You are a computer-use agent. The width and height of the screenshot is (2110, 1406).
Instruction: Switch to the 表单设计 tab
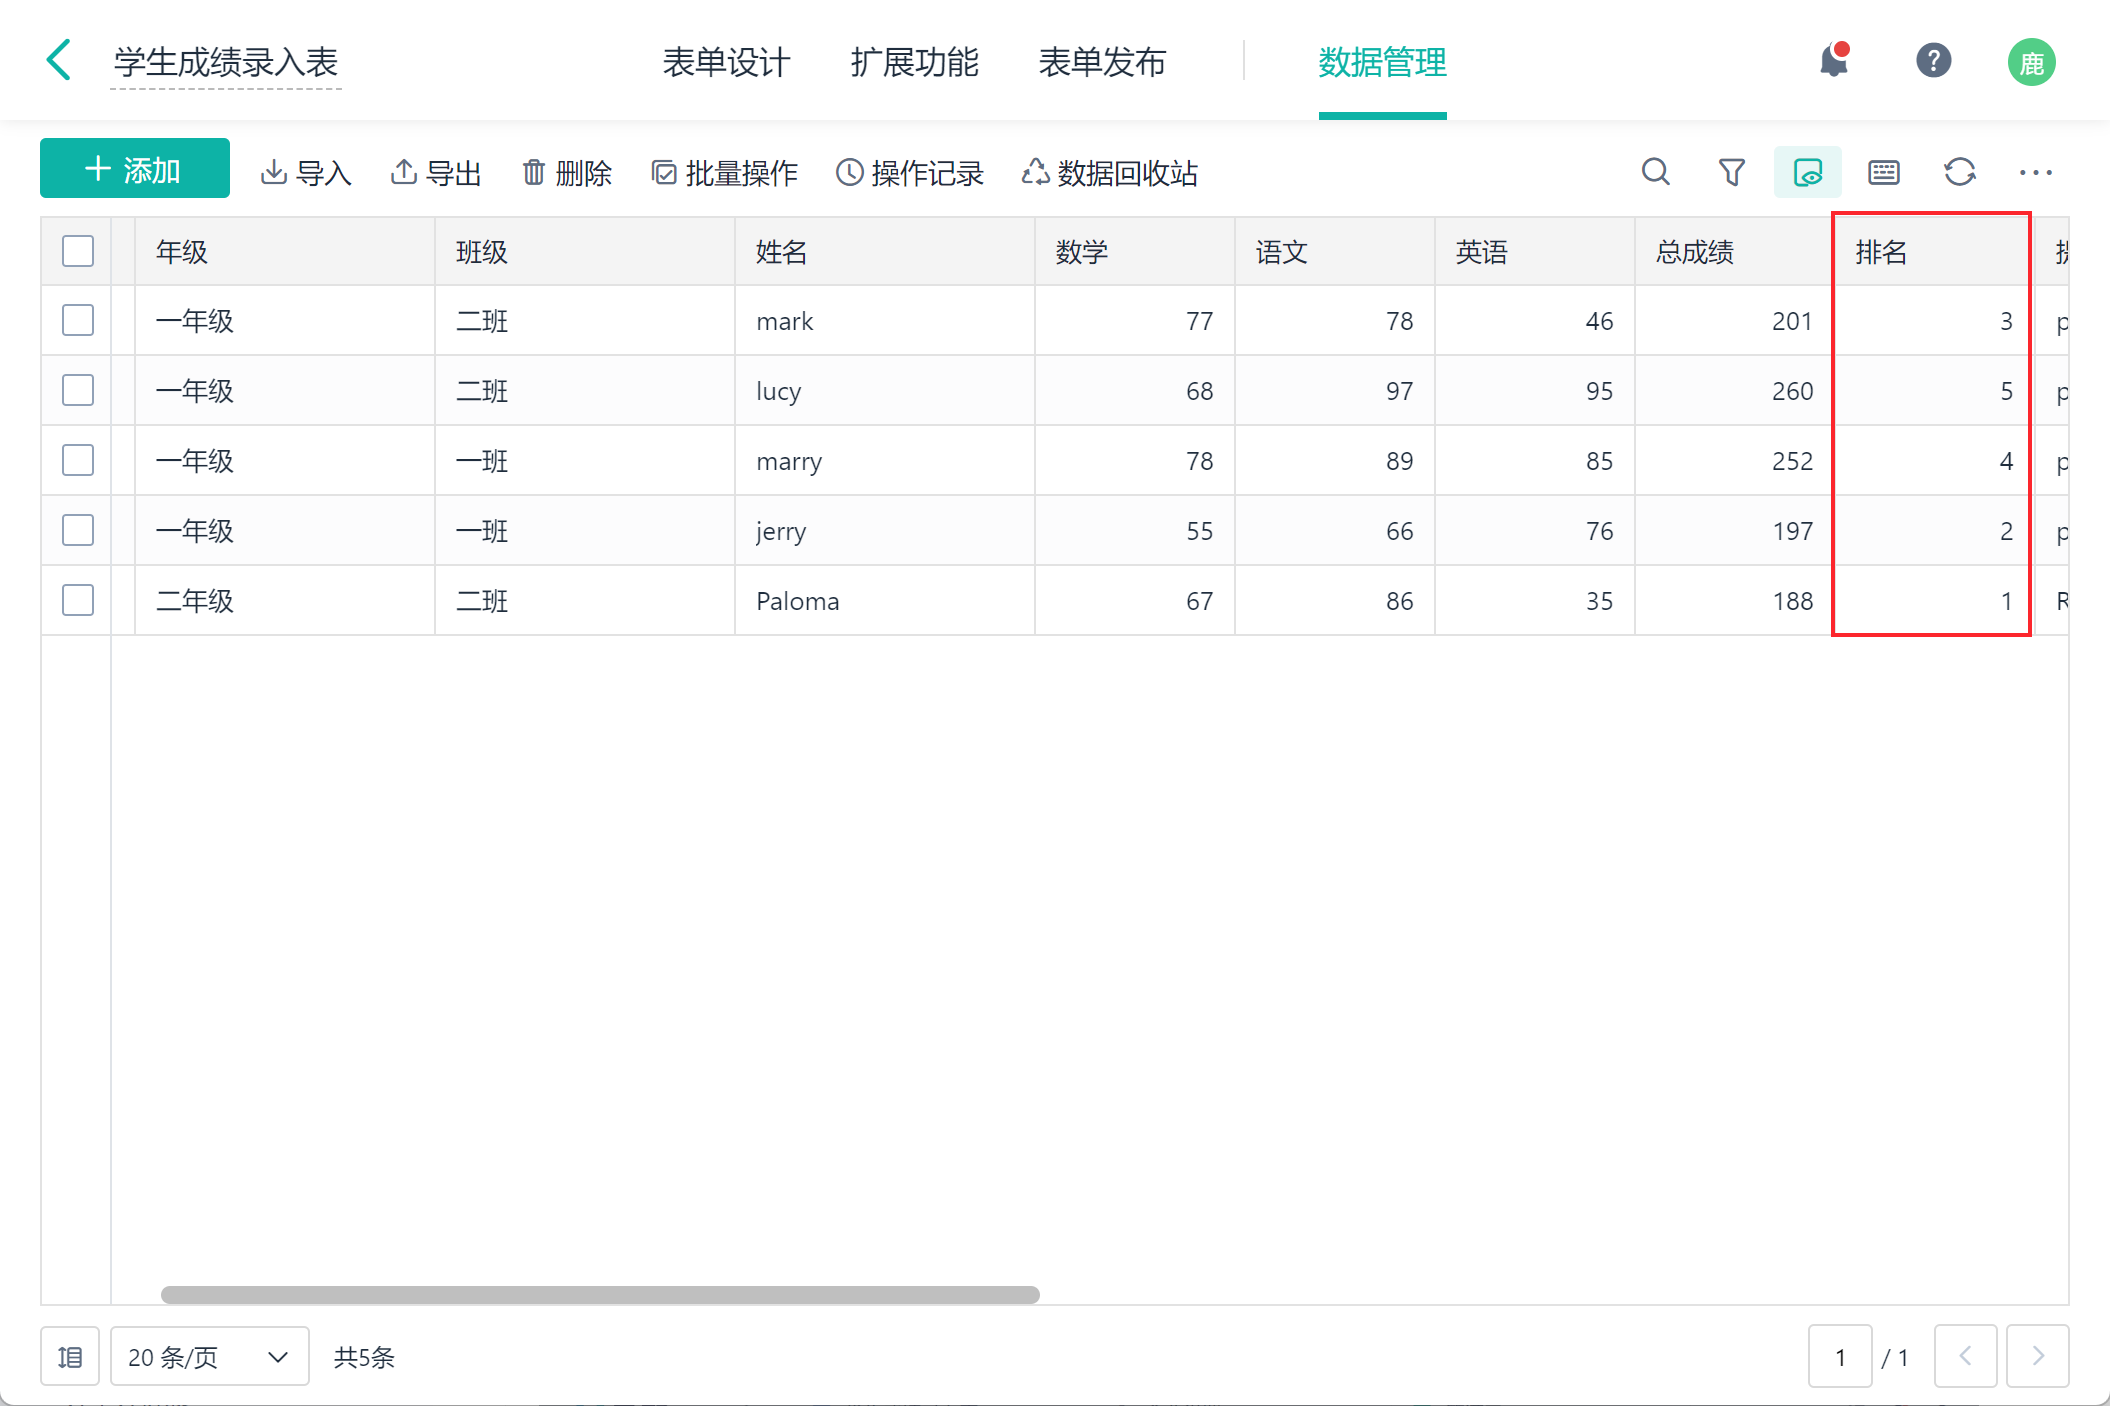click(726, 62)
